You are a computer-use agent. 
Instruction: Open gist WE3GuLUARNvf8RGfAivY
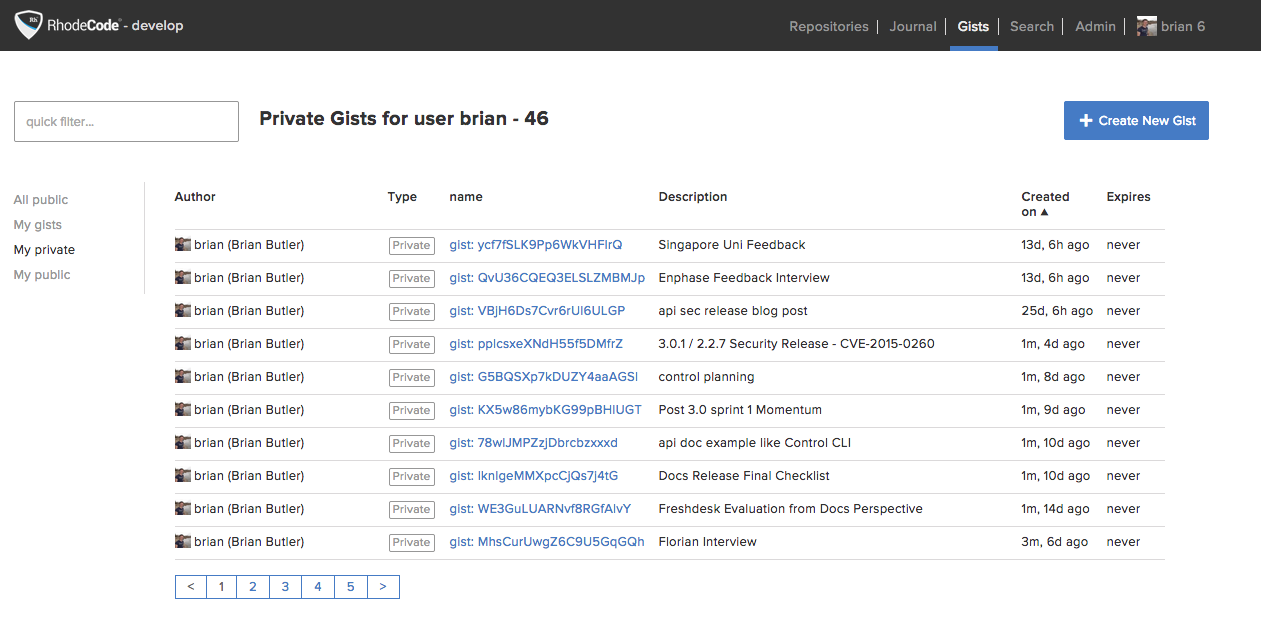[x=540, y=509]
